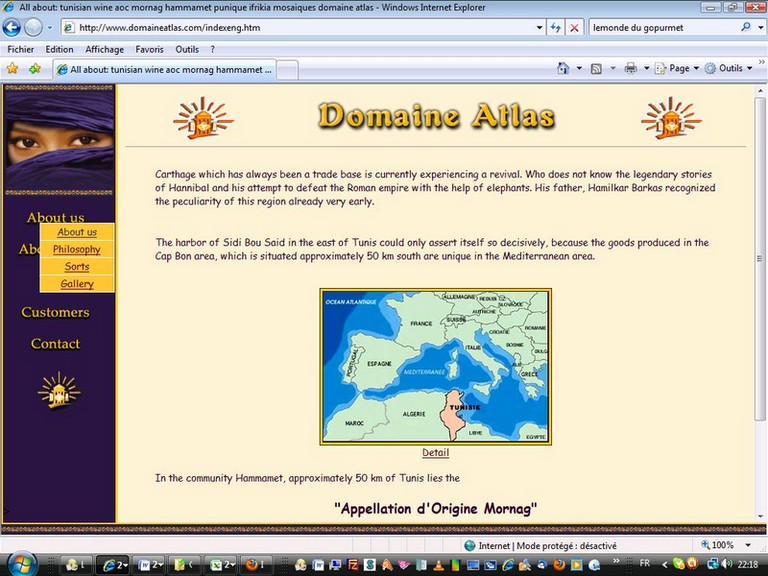This screenshot has width=768, height=576.
Task: Click the Stop loading X icon
Action: pos(574,27)
